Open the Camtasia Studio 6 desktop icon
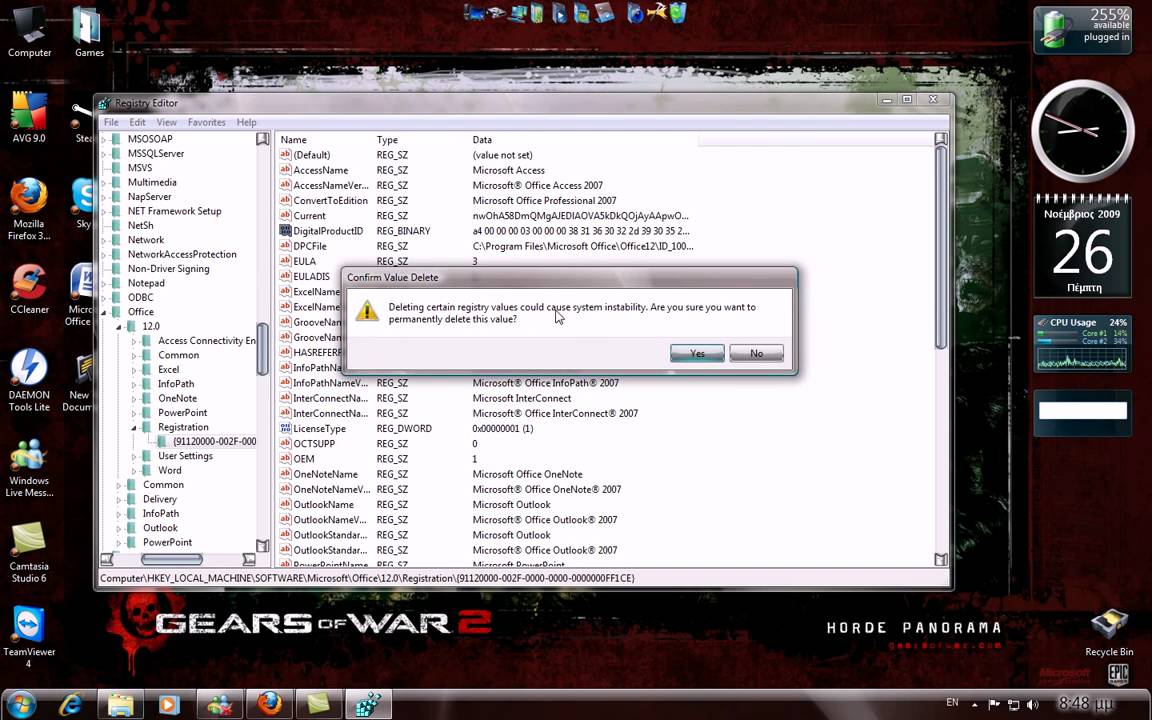This screenshot has width=1152, height=720. (29, 552)
